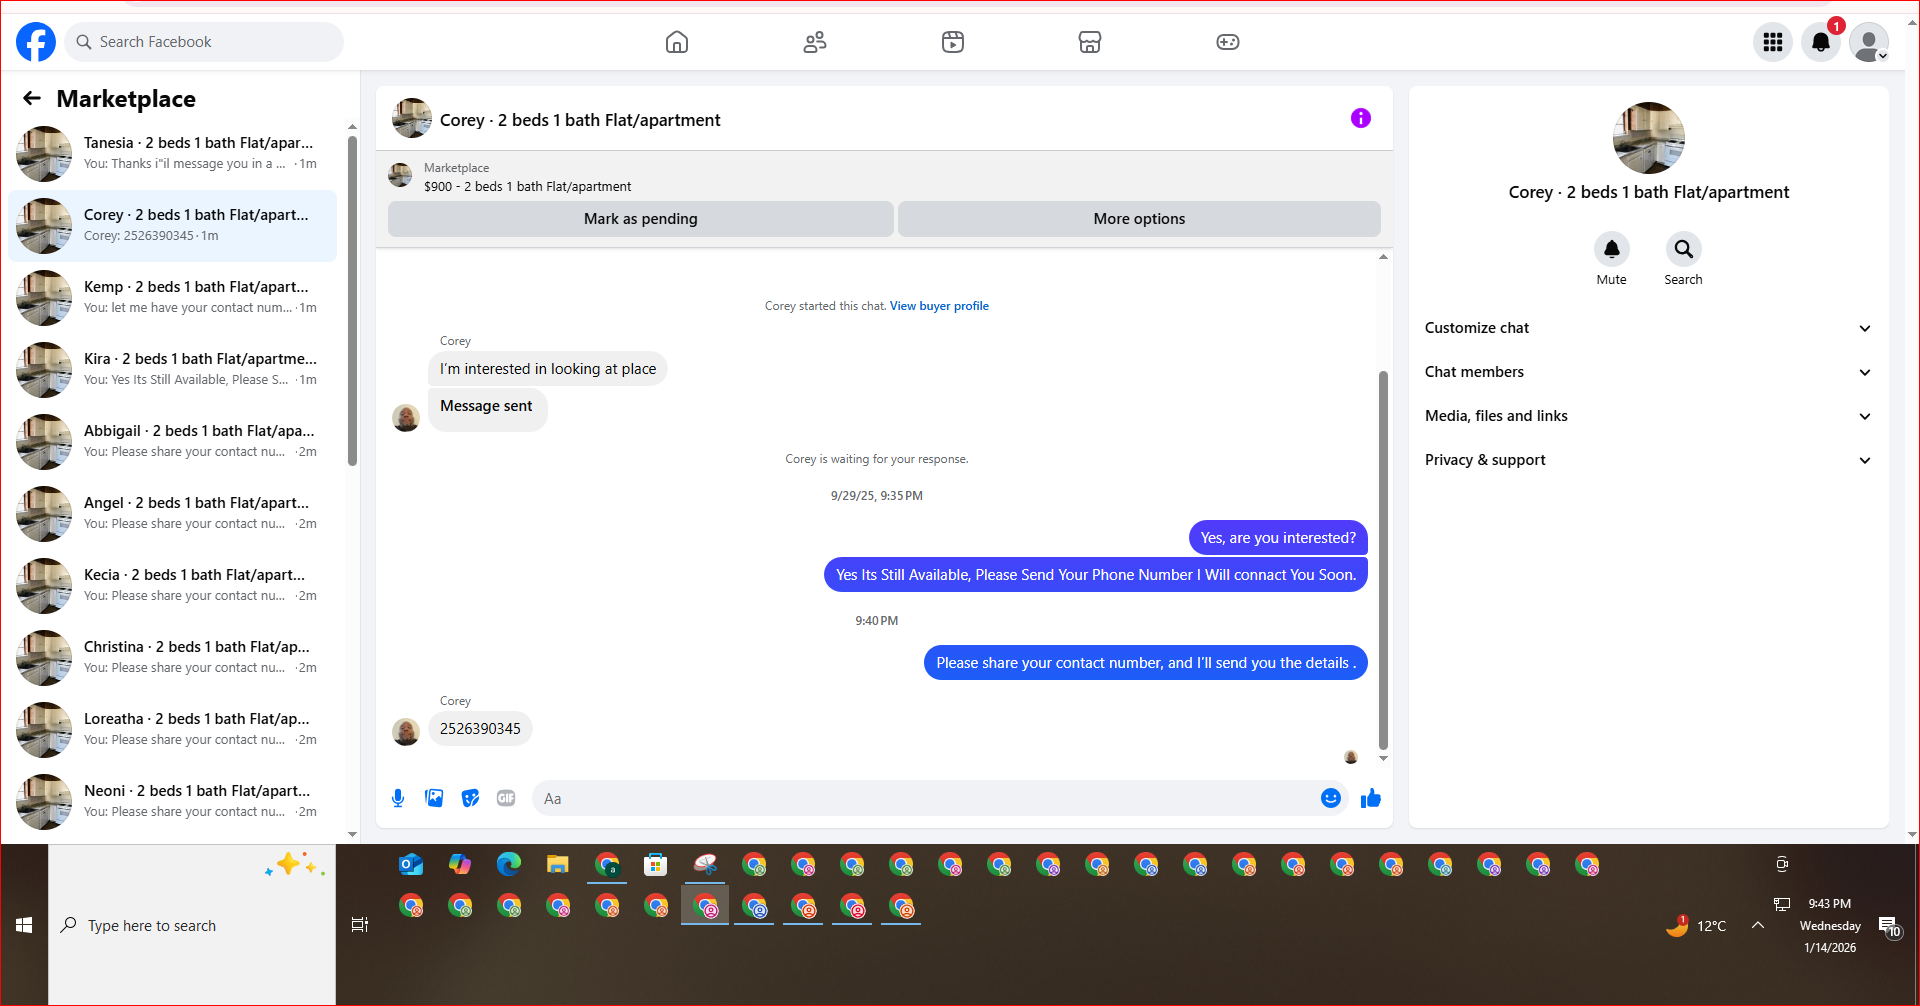Record a voice clip with microphone icon
Viewport: 1920px width, 1006px height.
[x=398, y=798]
